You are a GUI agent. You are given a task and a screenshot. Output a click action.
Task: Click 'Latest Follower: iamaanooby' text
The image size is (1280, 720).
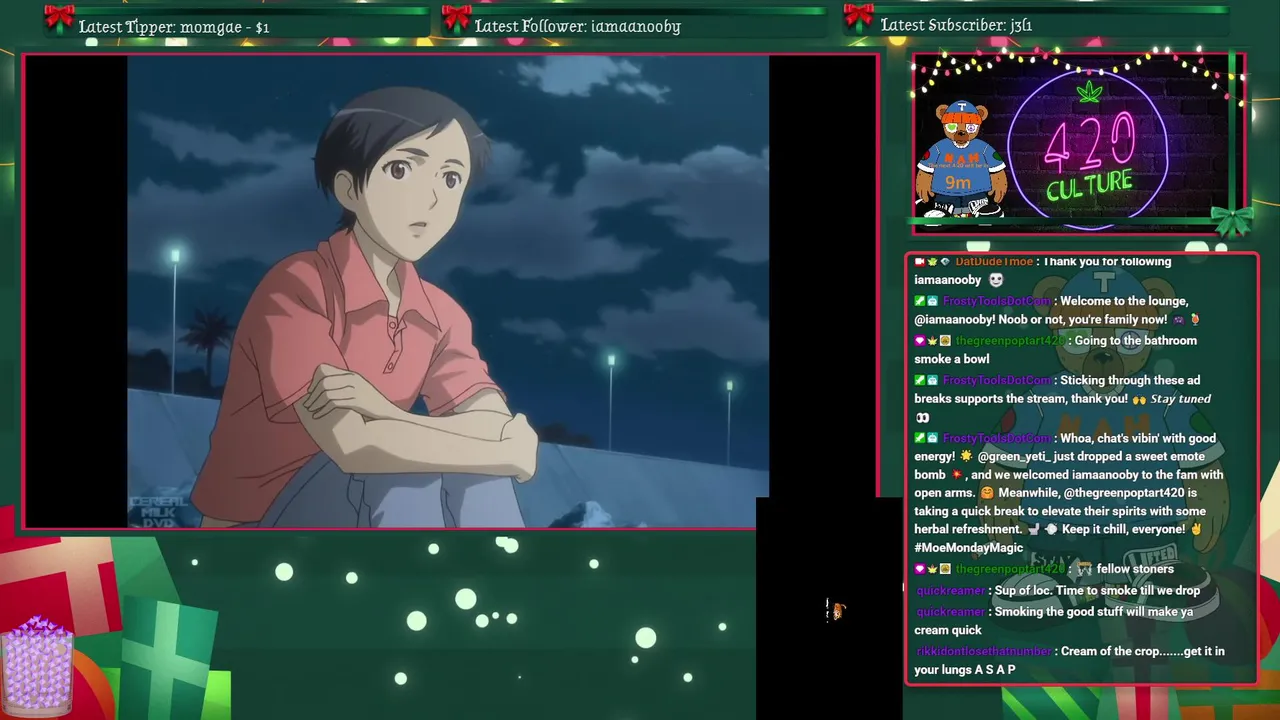[577, 26]
